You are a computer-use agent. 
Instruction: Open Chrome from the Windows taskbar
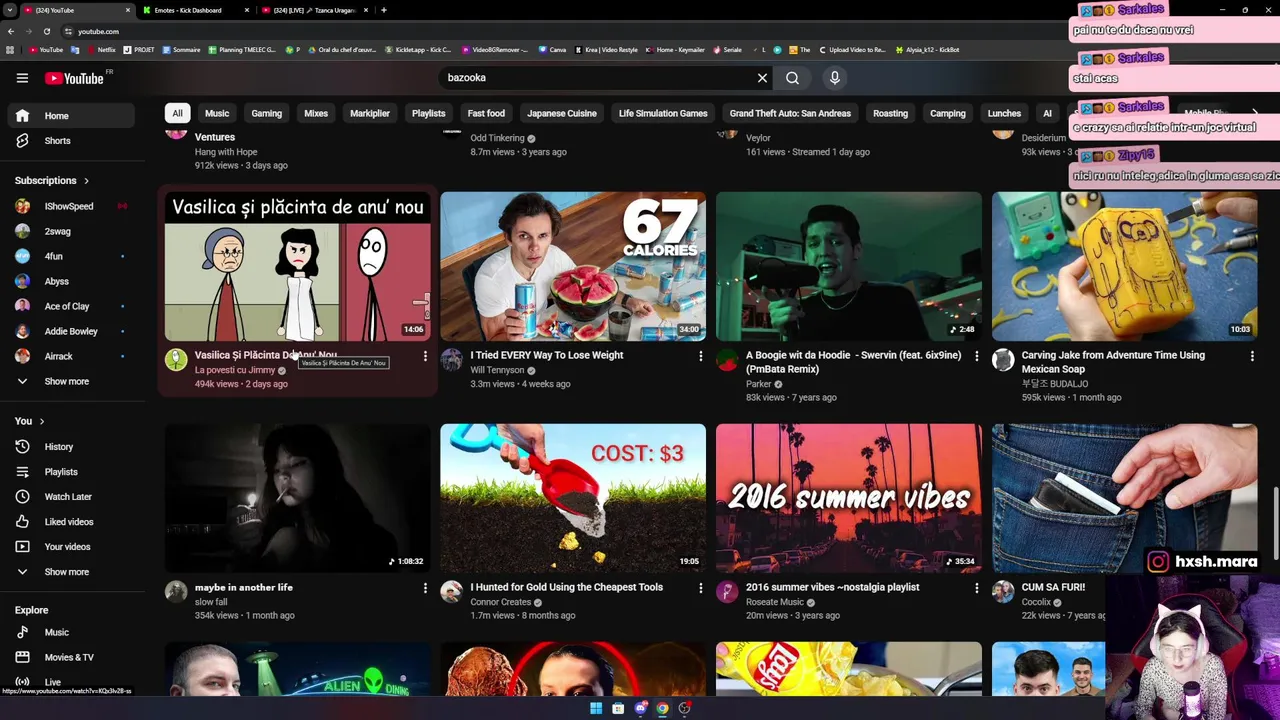click(662, 708)
